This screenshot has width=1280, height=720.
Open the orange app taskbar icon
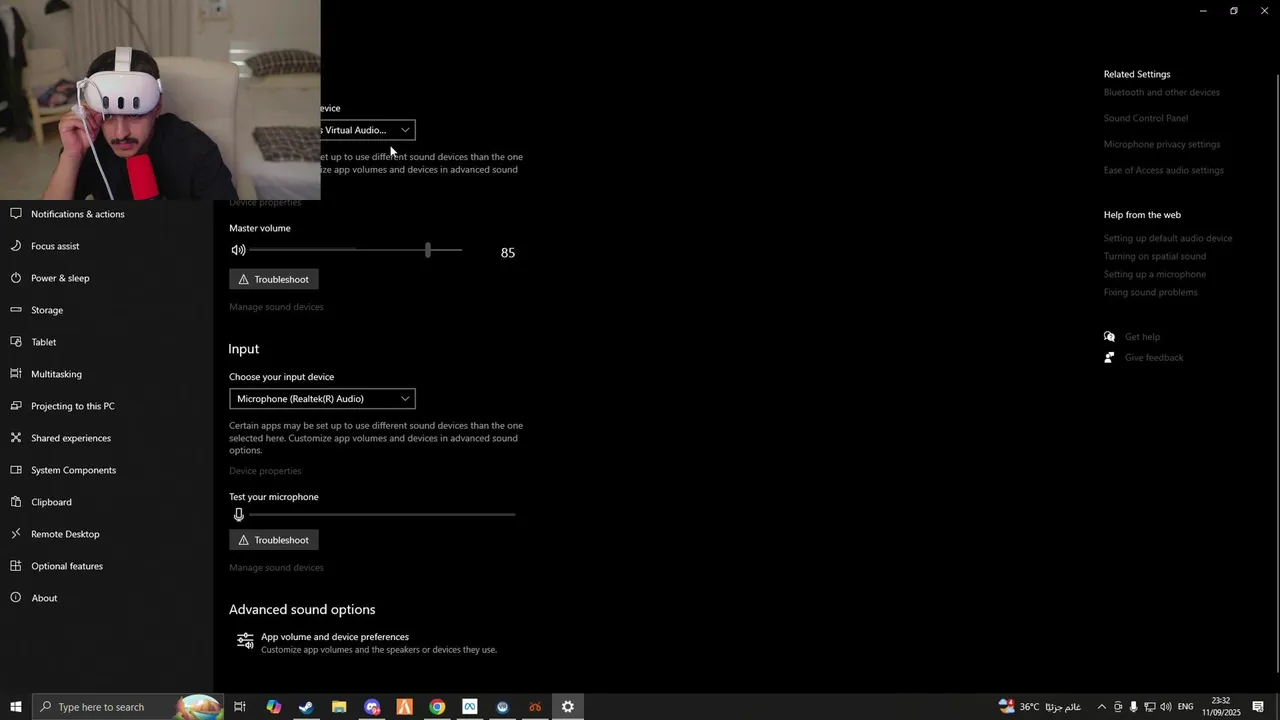(x=404, y=707)
